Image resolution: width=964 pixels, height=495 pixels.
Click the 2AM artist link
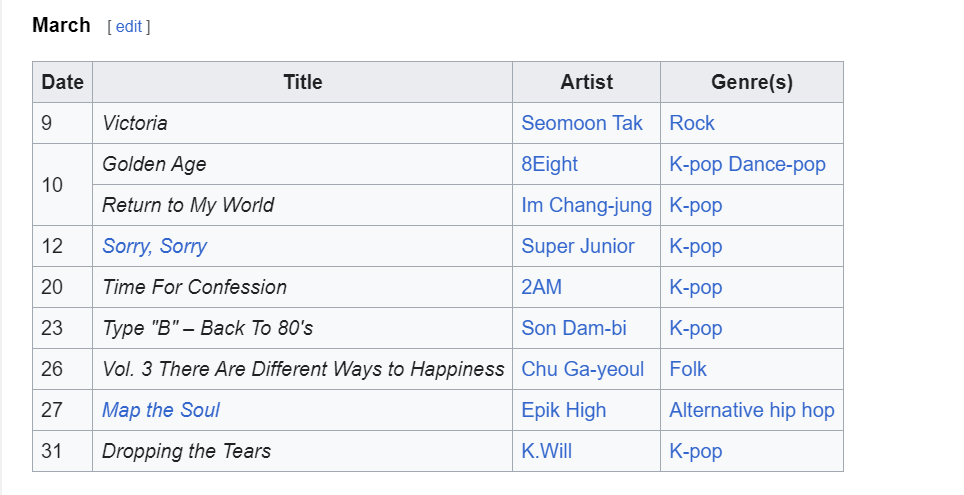tap(541, 287)
